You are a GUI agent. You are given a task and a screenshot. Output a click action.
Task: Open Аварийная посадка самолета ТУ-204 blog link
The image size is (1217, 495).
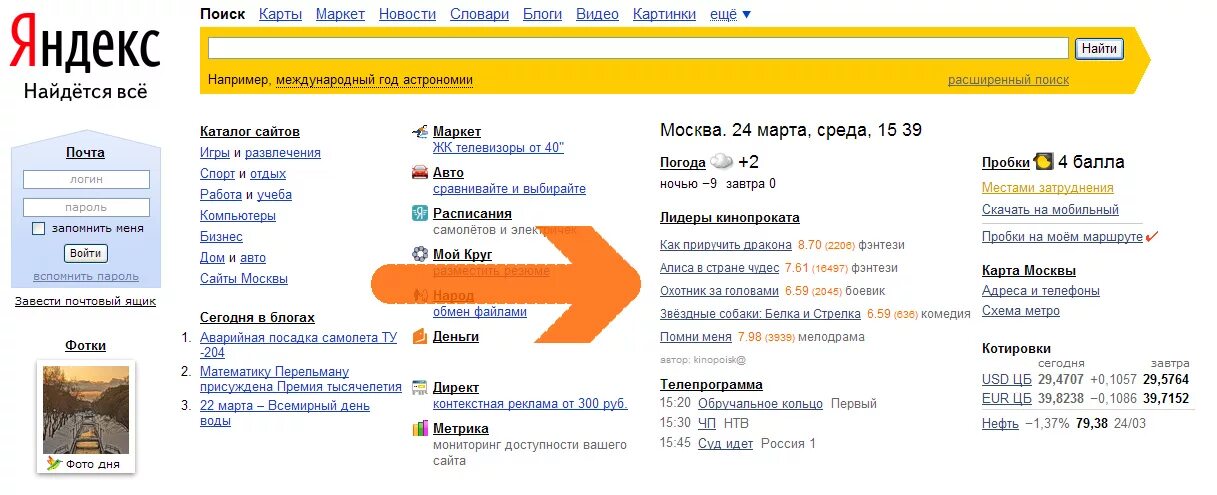pos(298,345)
